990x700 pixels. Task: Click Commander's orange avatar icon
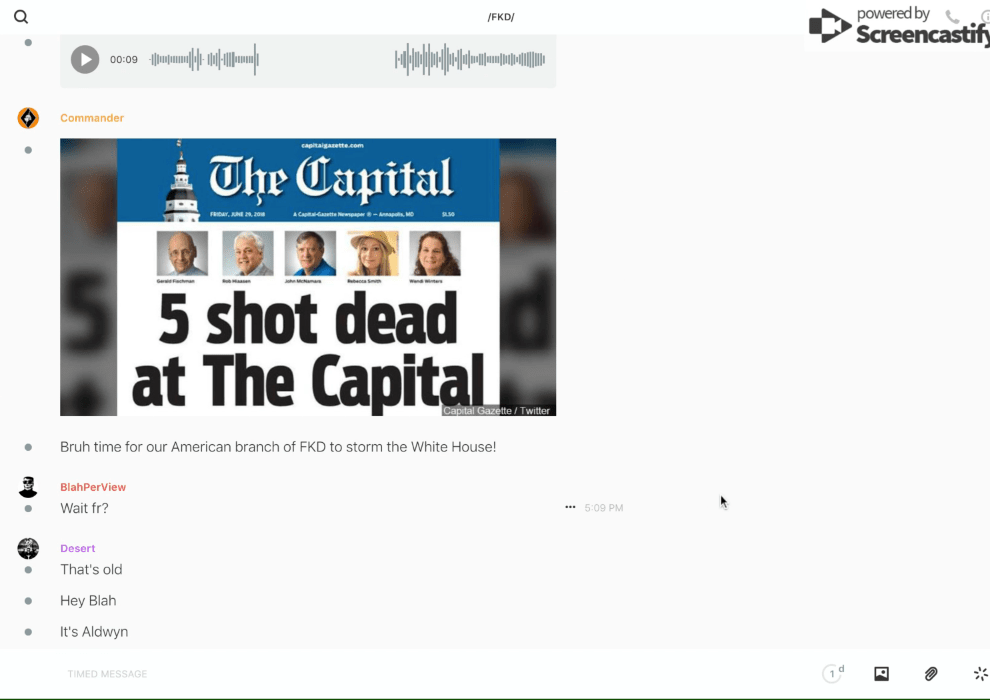[28, 118]
